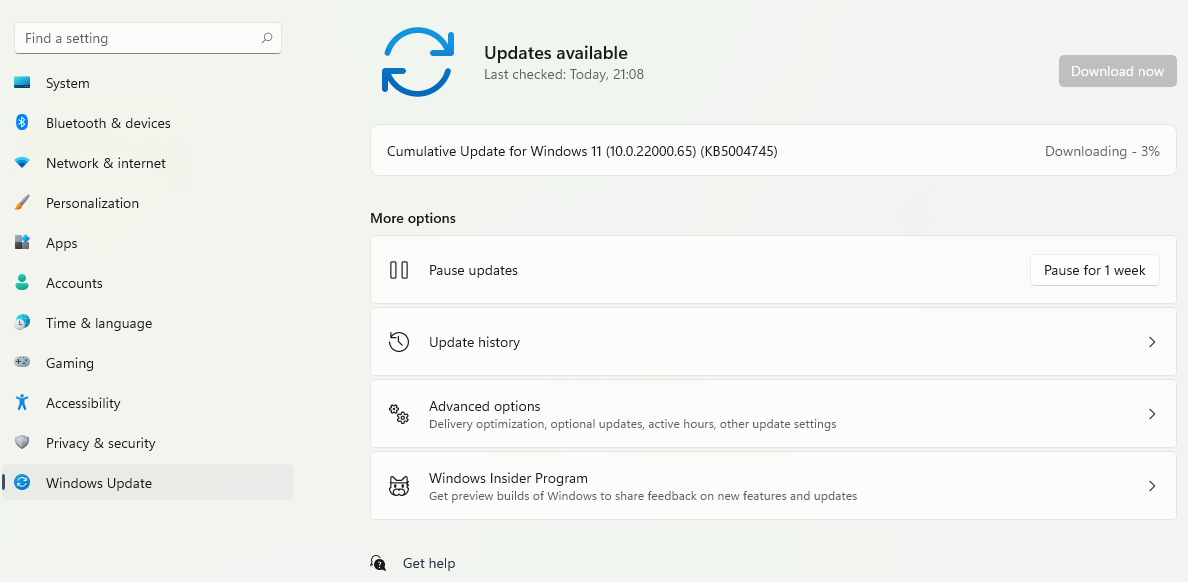Focus the Find a setting search box
The height and width of the screenshot is (582, 1188).
[x=148, y=38]
